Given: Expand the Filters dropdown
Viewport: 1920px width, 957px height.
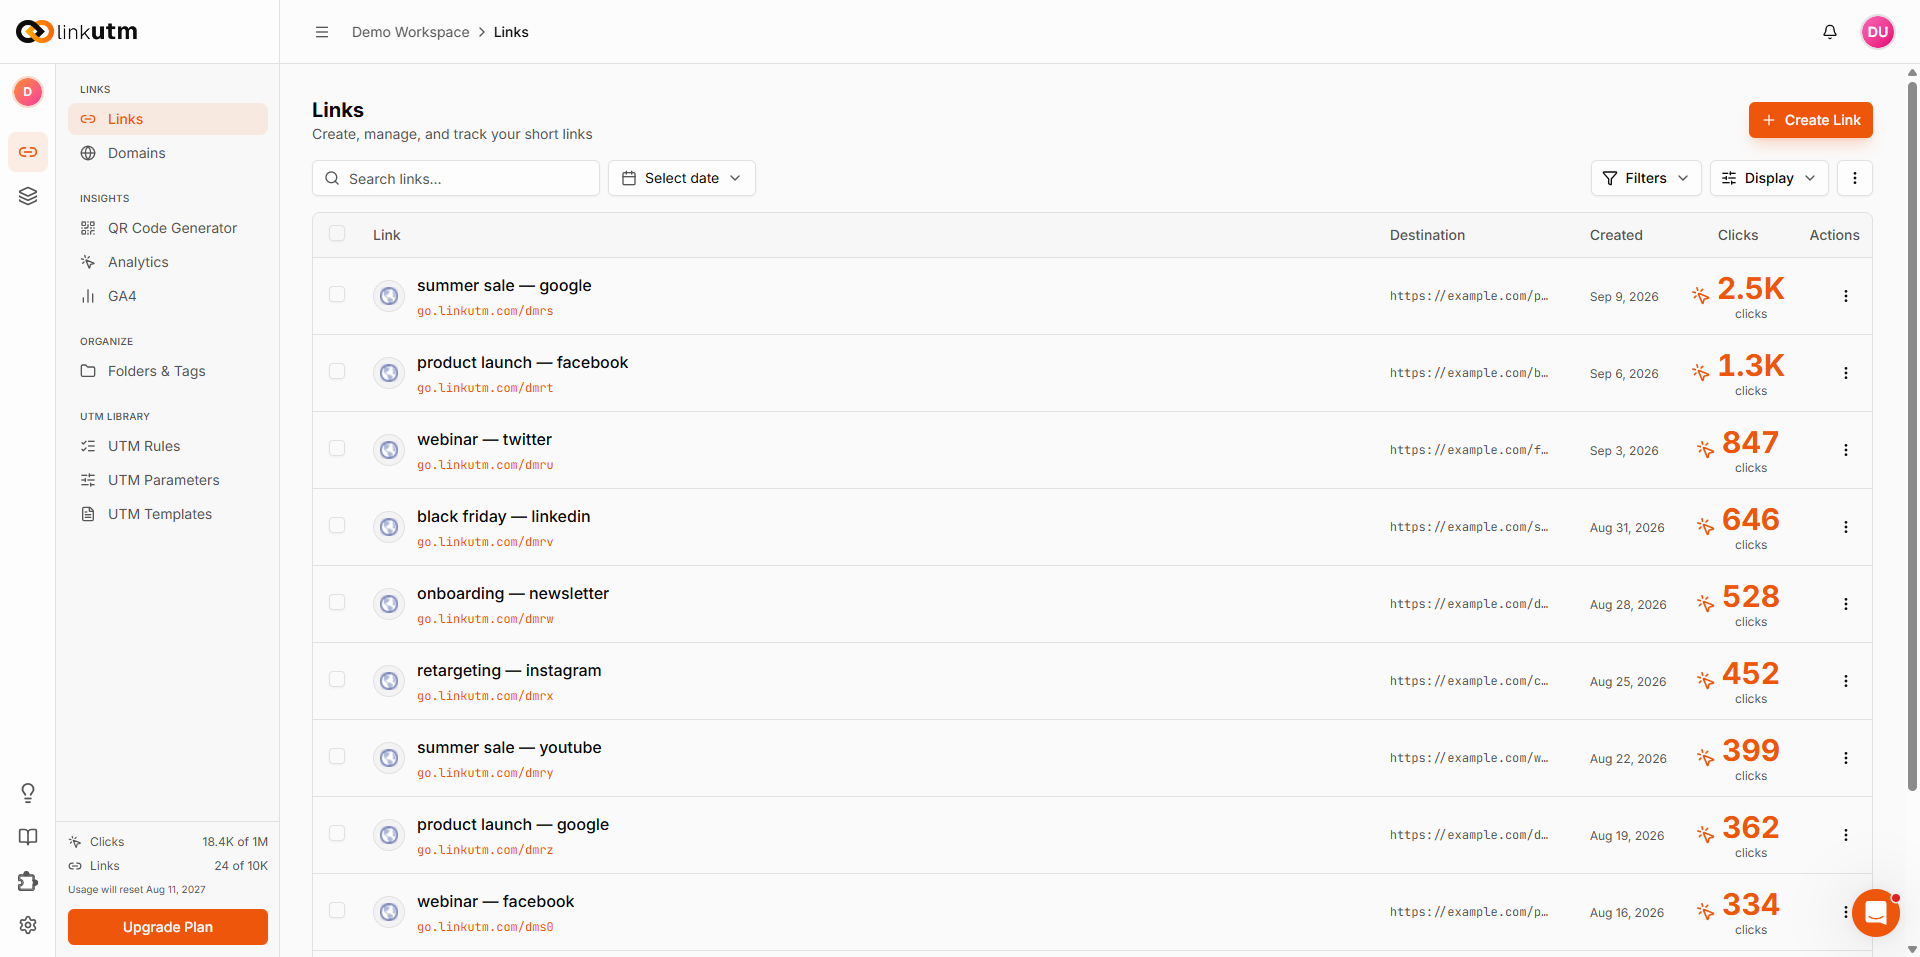Looking at the screenshot, I should (1646, 178).
